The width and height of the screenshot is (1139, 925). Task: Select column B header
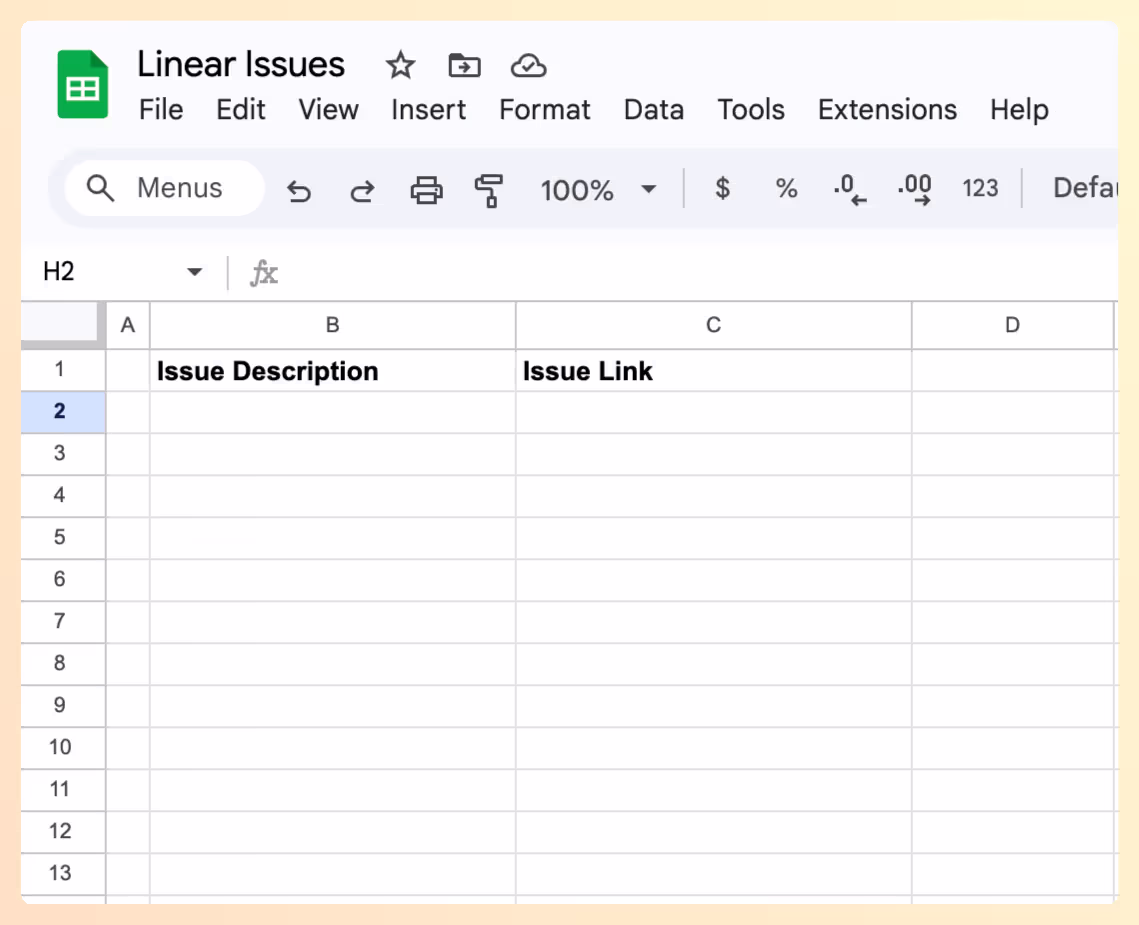333,325
